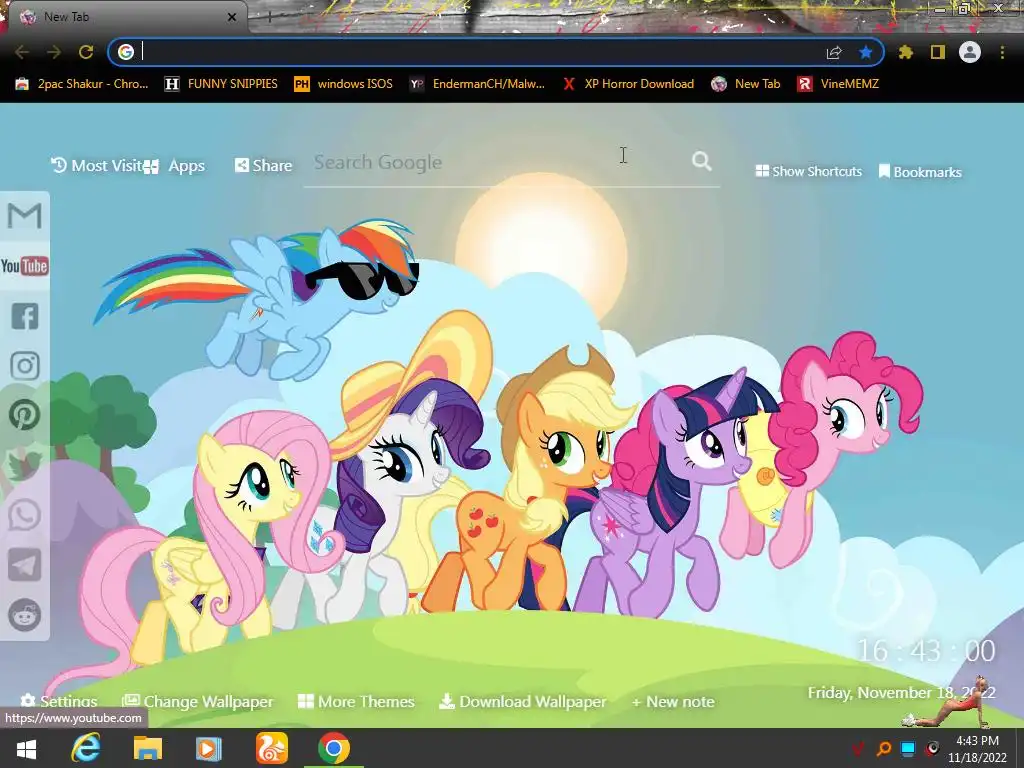The image size is (1024, 768).
Task: Open More Themes
Action: 356,701
